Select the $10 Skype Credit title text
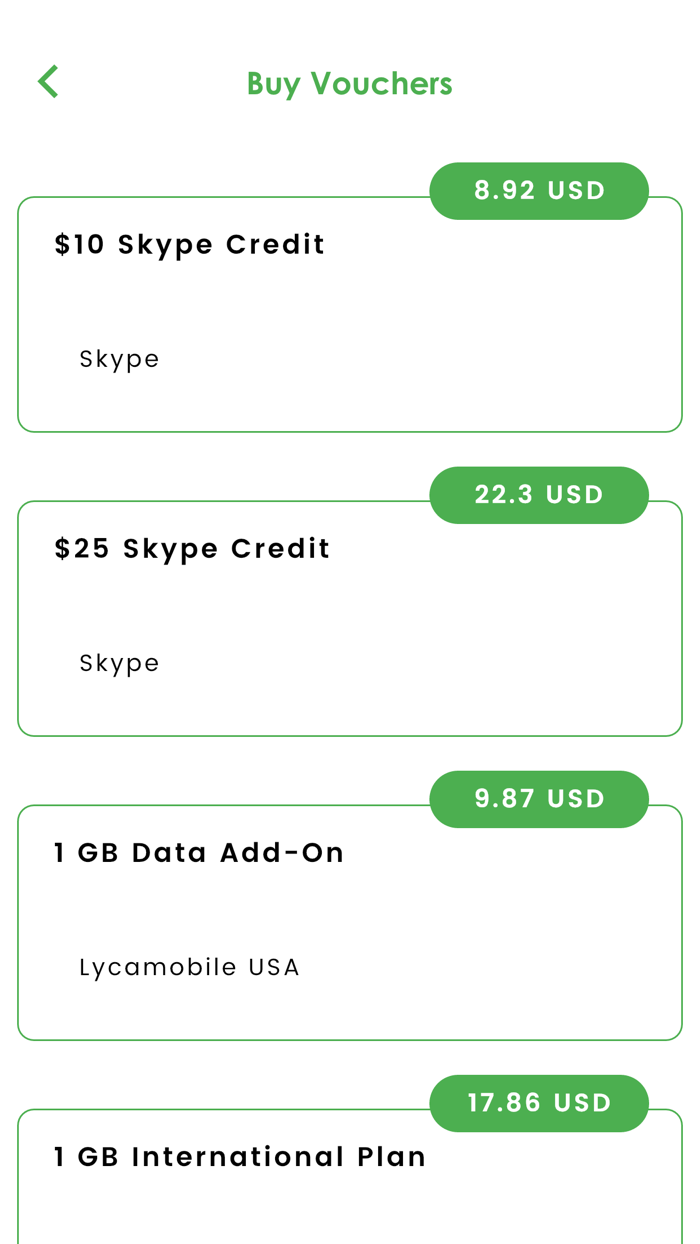This screenshot has width=700, height=1244. [190, 244]
